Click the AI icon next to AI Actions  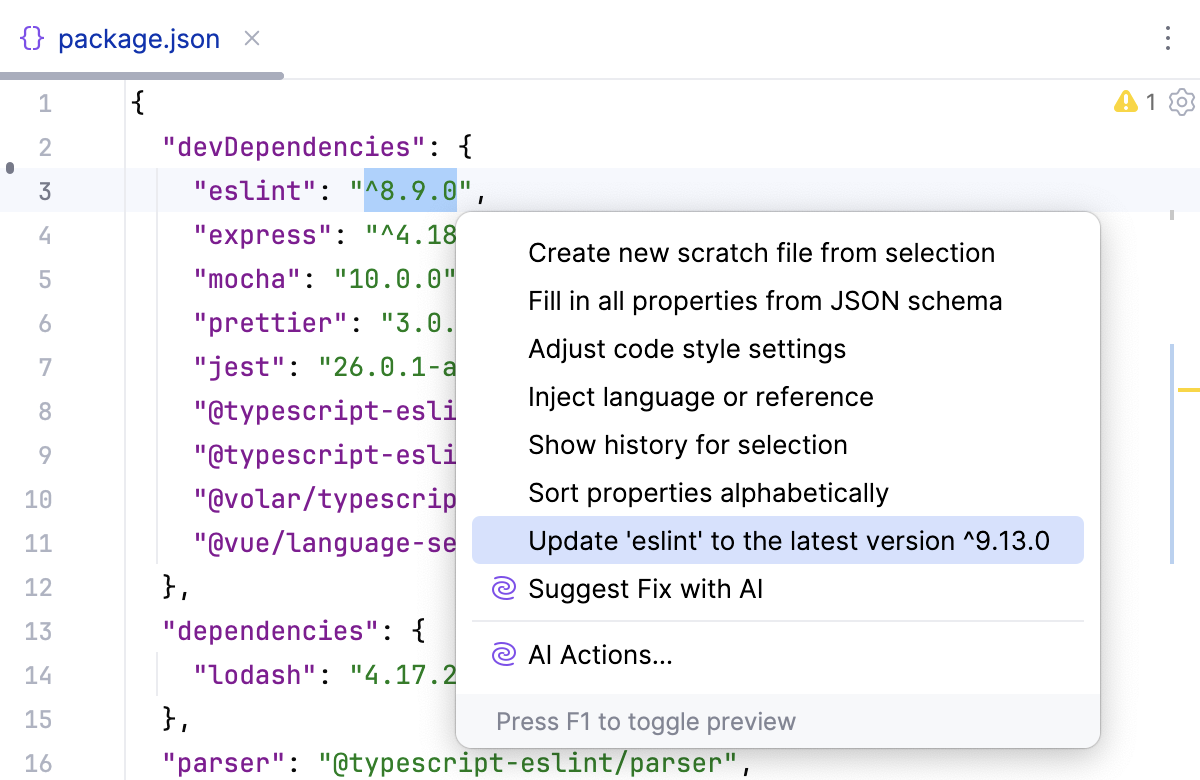503,655
